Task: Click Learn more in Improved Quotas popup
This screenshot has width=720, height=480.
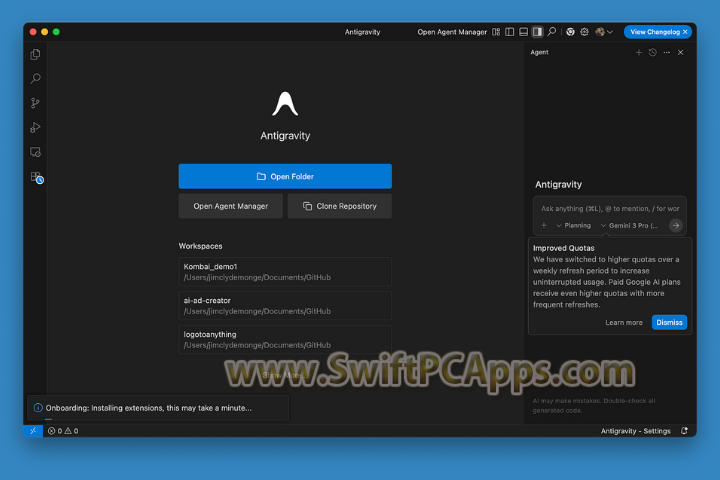Action: [624, 322]
